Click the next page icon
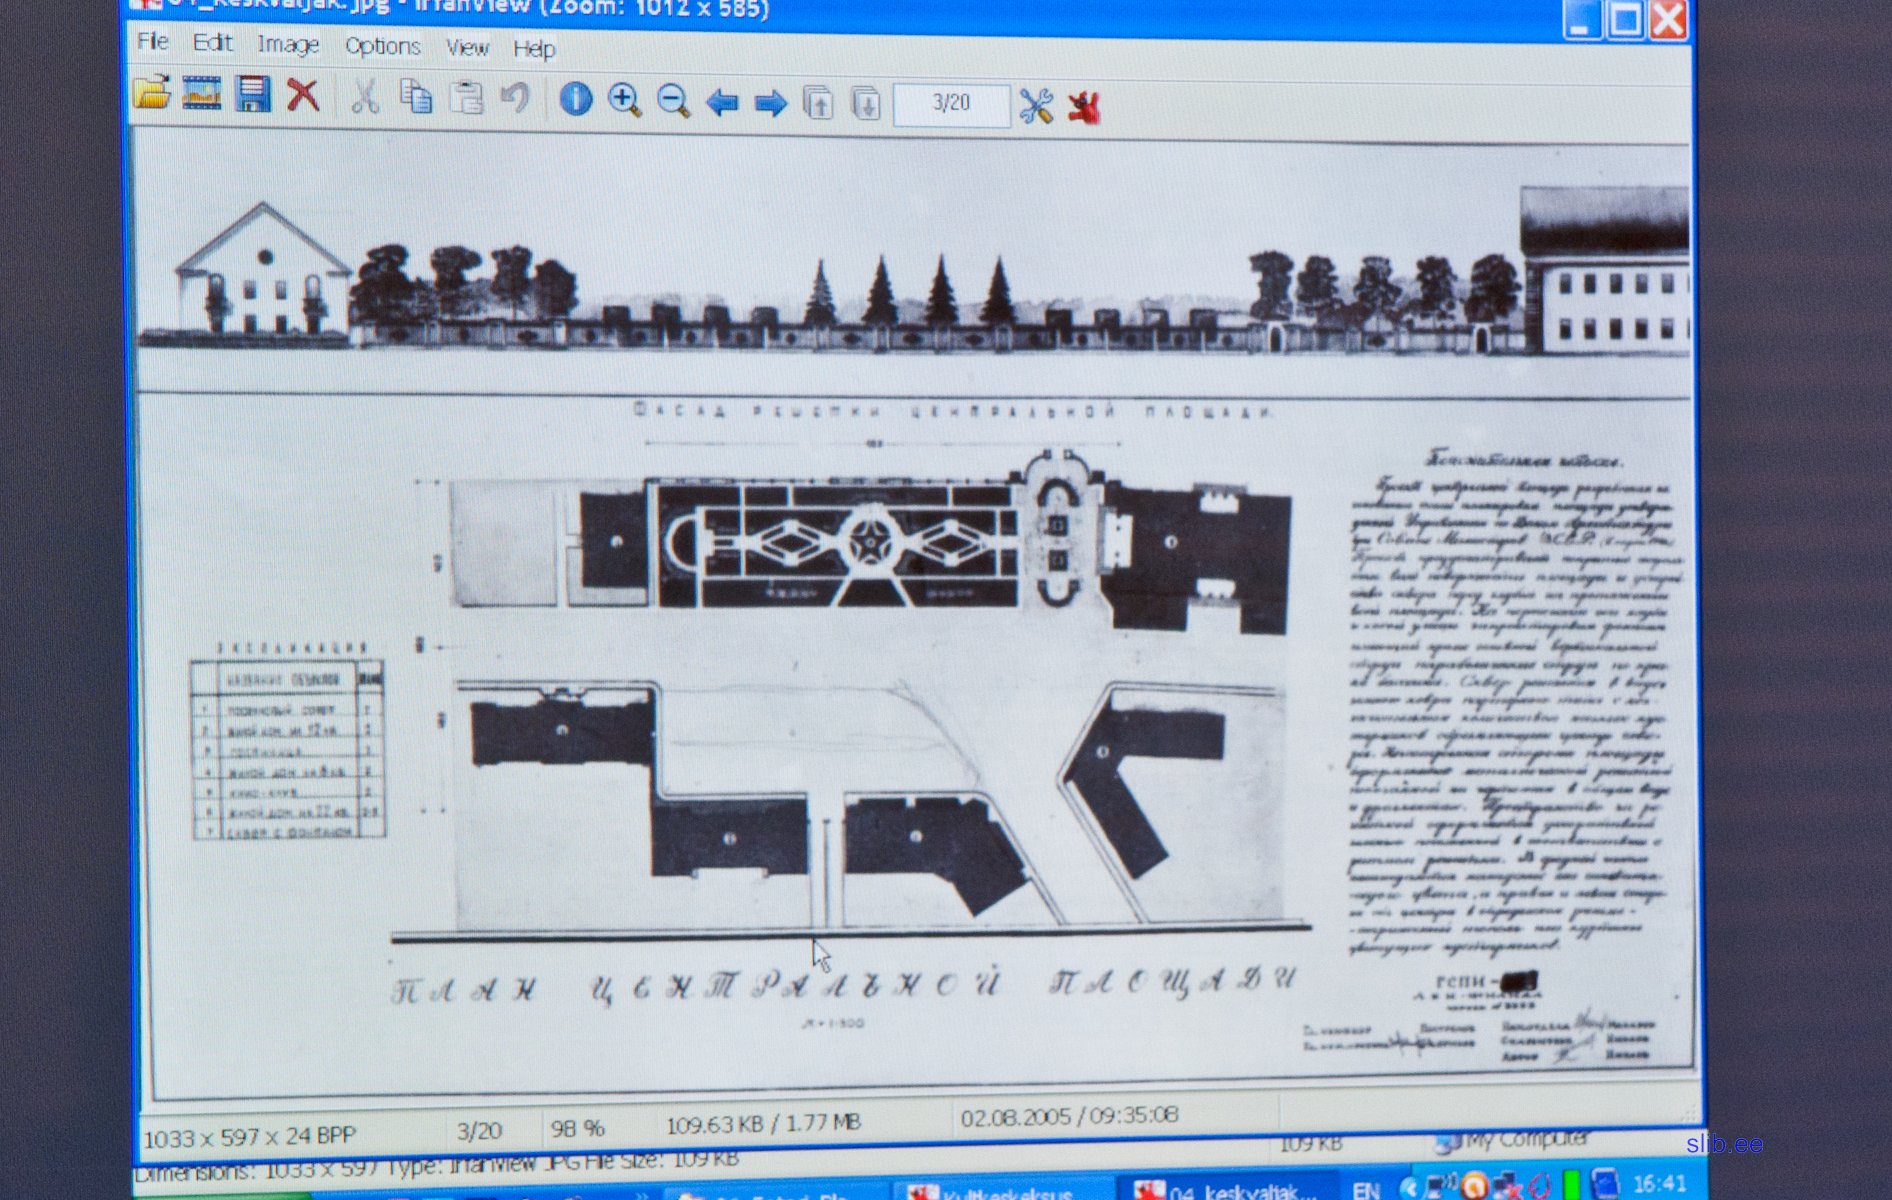Viewport: 1892px width, 1200px height. [x=866, y=104]
